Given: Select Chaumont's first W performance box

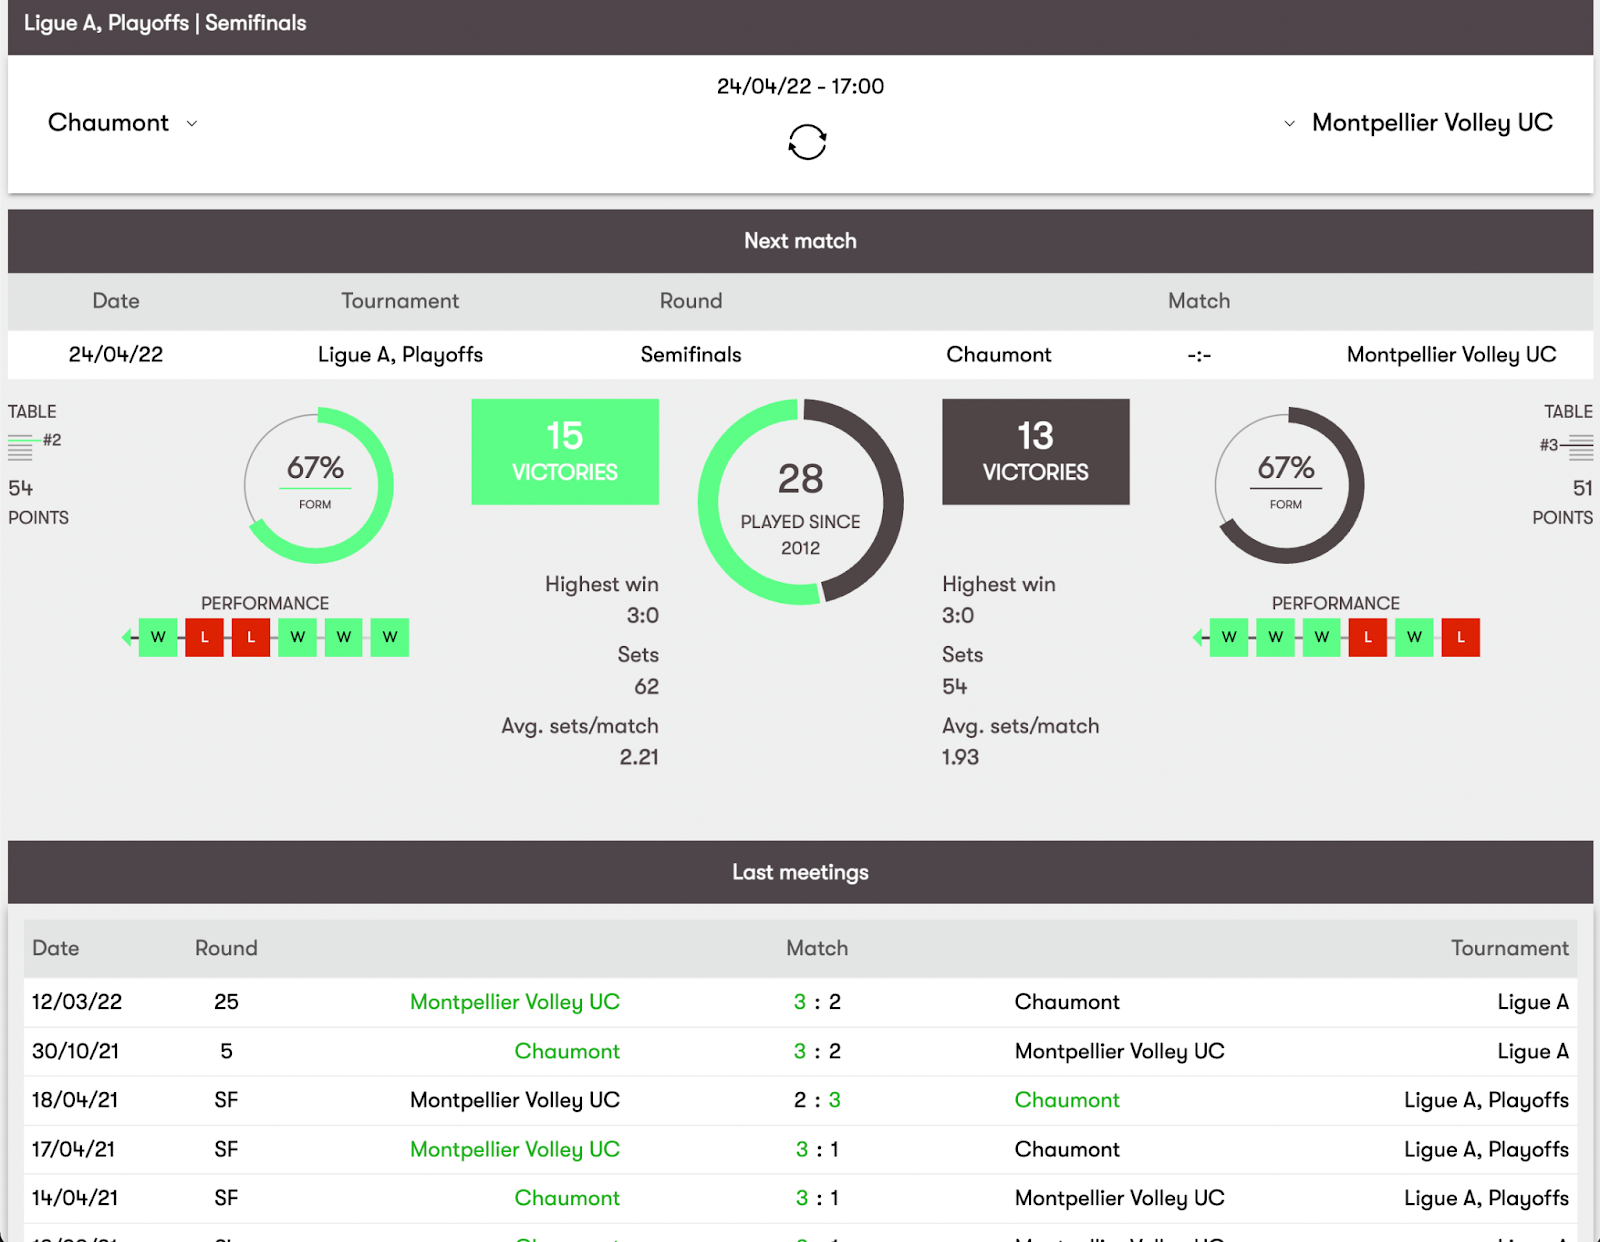Looking at the screenshot, I should click(158, 637).
